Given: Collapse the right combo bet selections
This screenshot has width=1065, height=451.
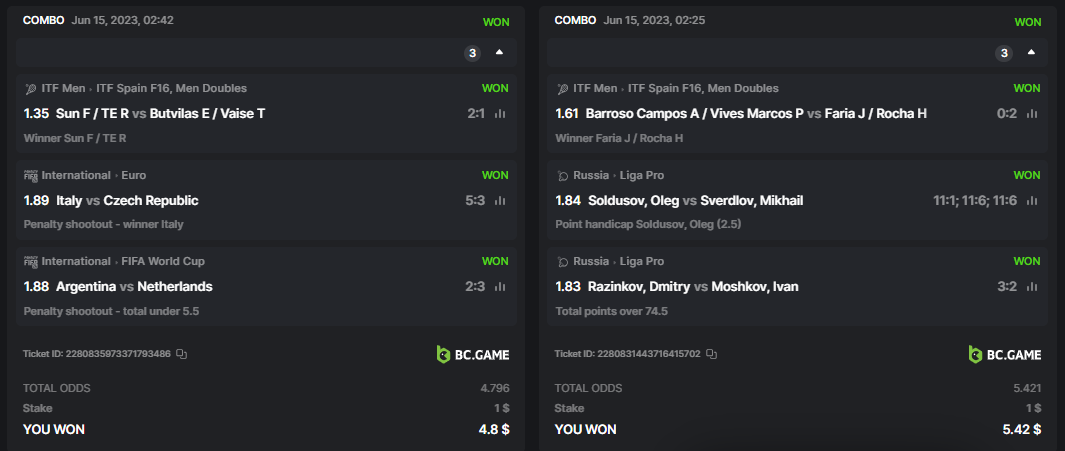Looking at the screenshot, I should [1031, 52].
